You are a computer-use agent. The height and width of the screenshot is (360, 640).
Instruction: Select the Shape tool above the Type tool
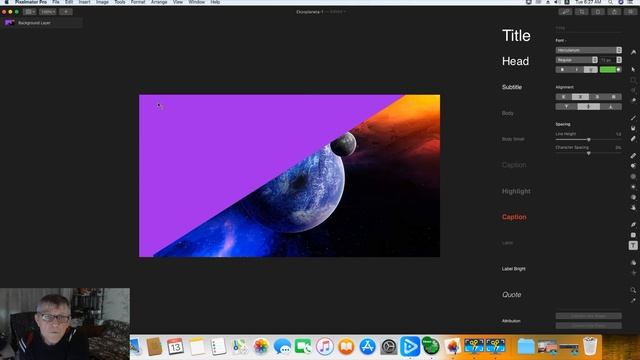pyautogui.click(x=633, y=235)
